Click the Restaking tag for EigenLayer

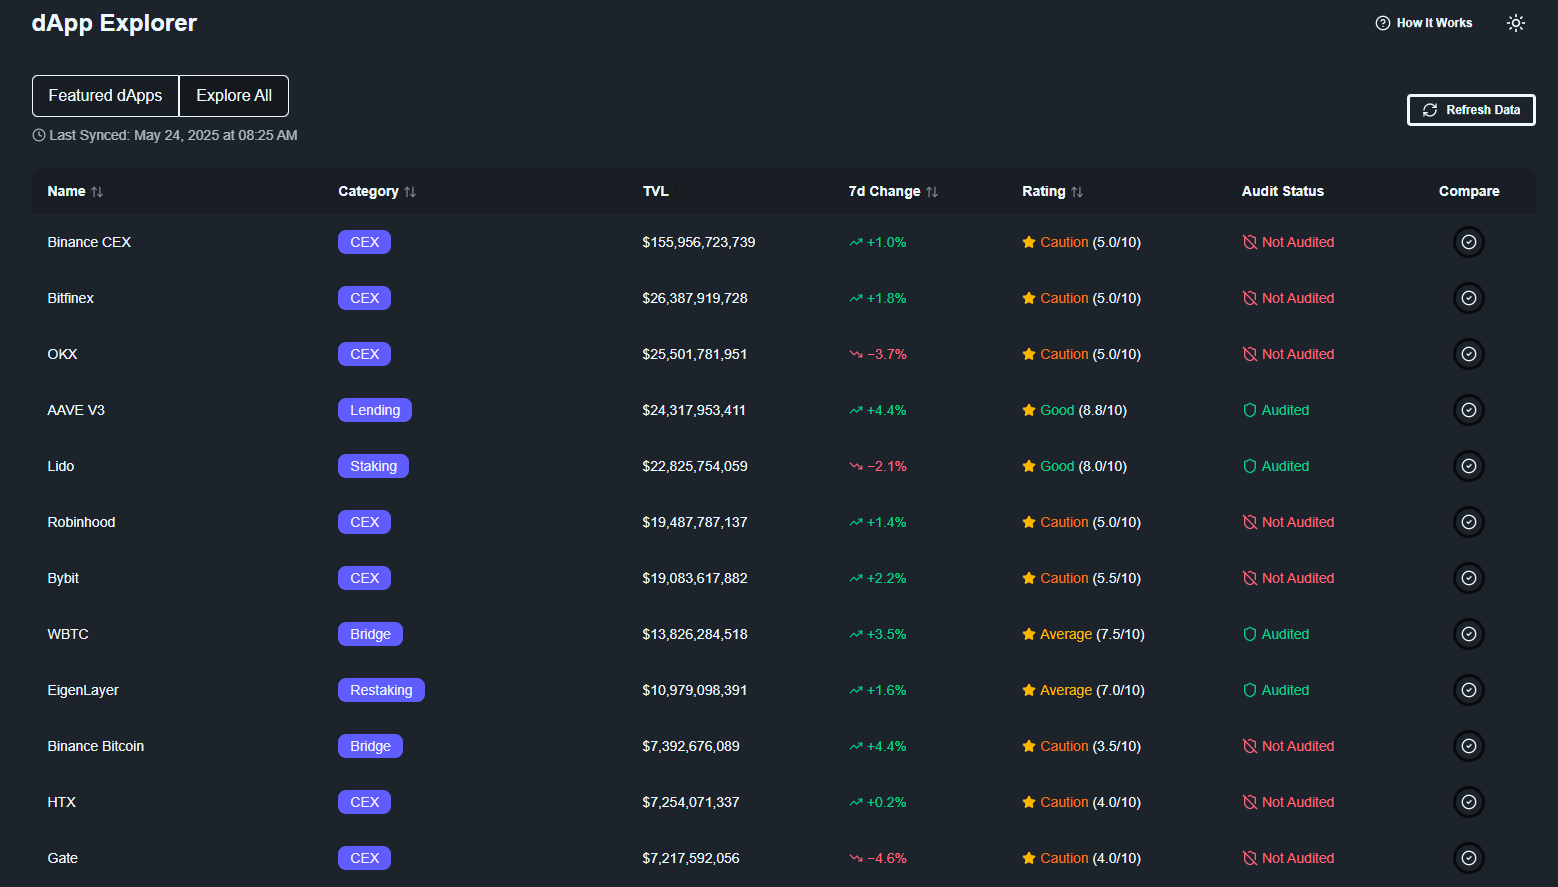(x=381, y=690)
